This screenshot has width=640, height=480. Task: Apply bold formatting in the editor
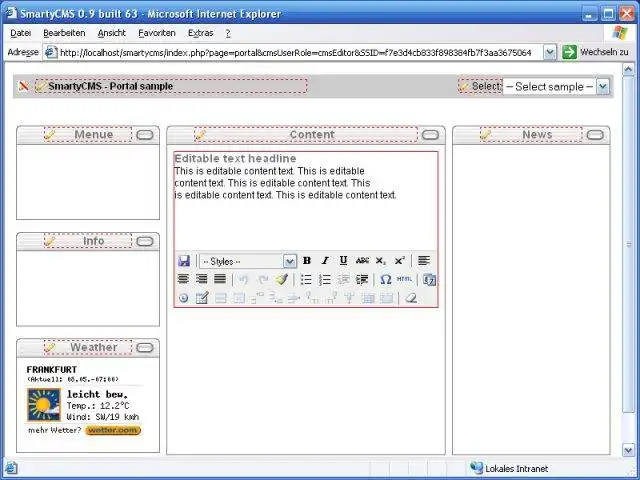pos(307,260)
